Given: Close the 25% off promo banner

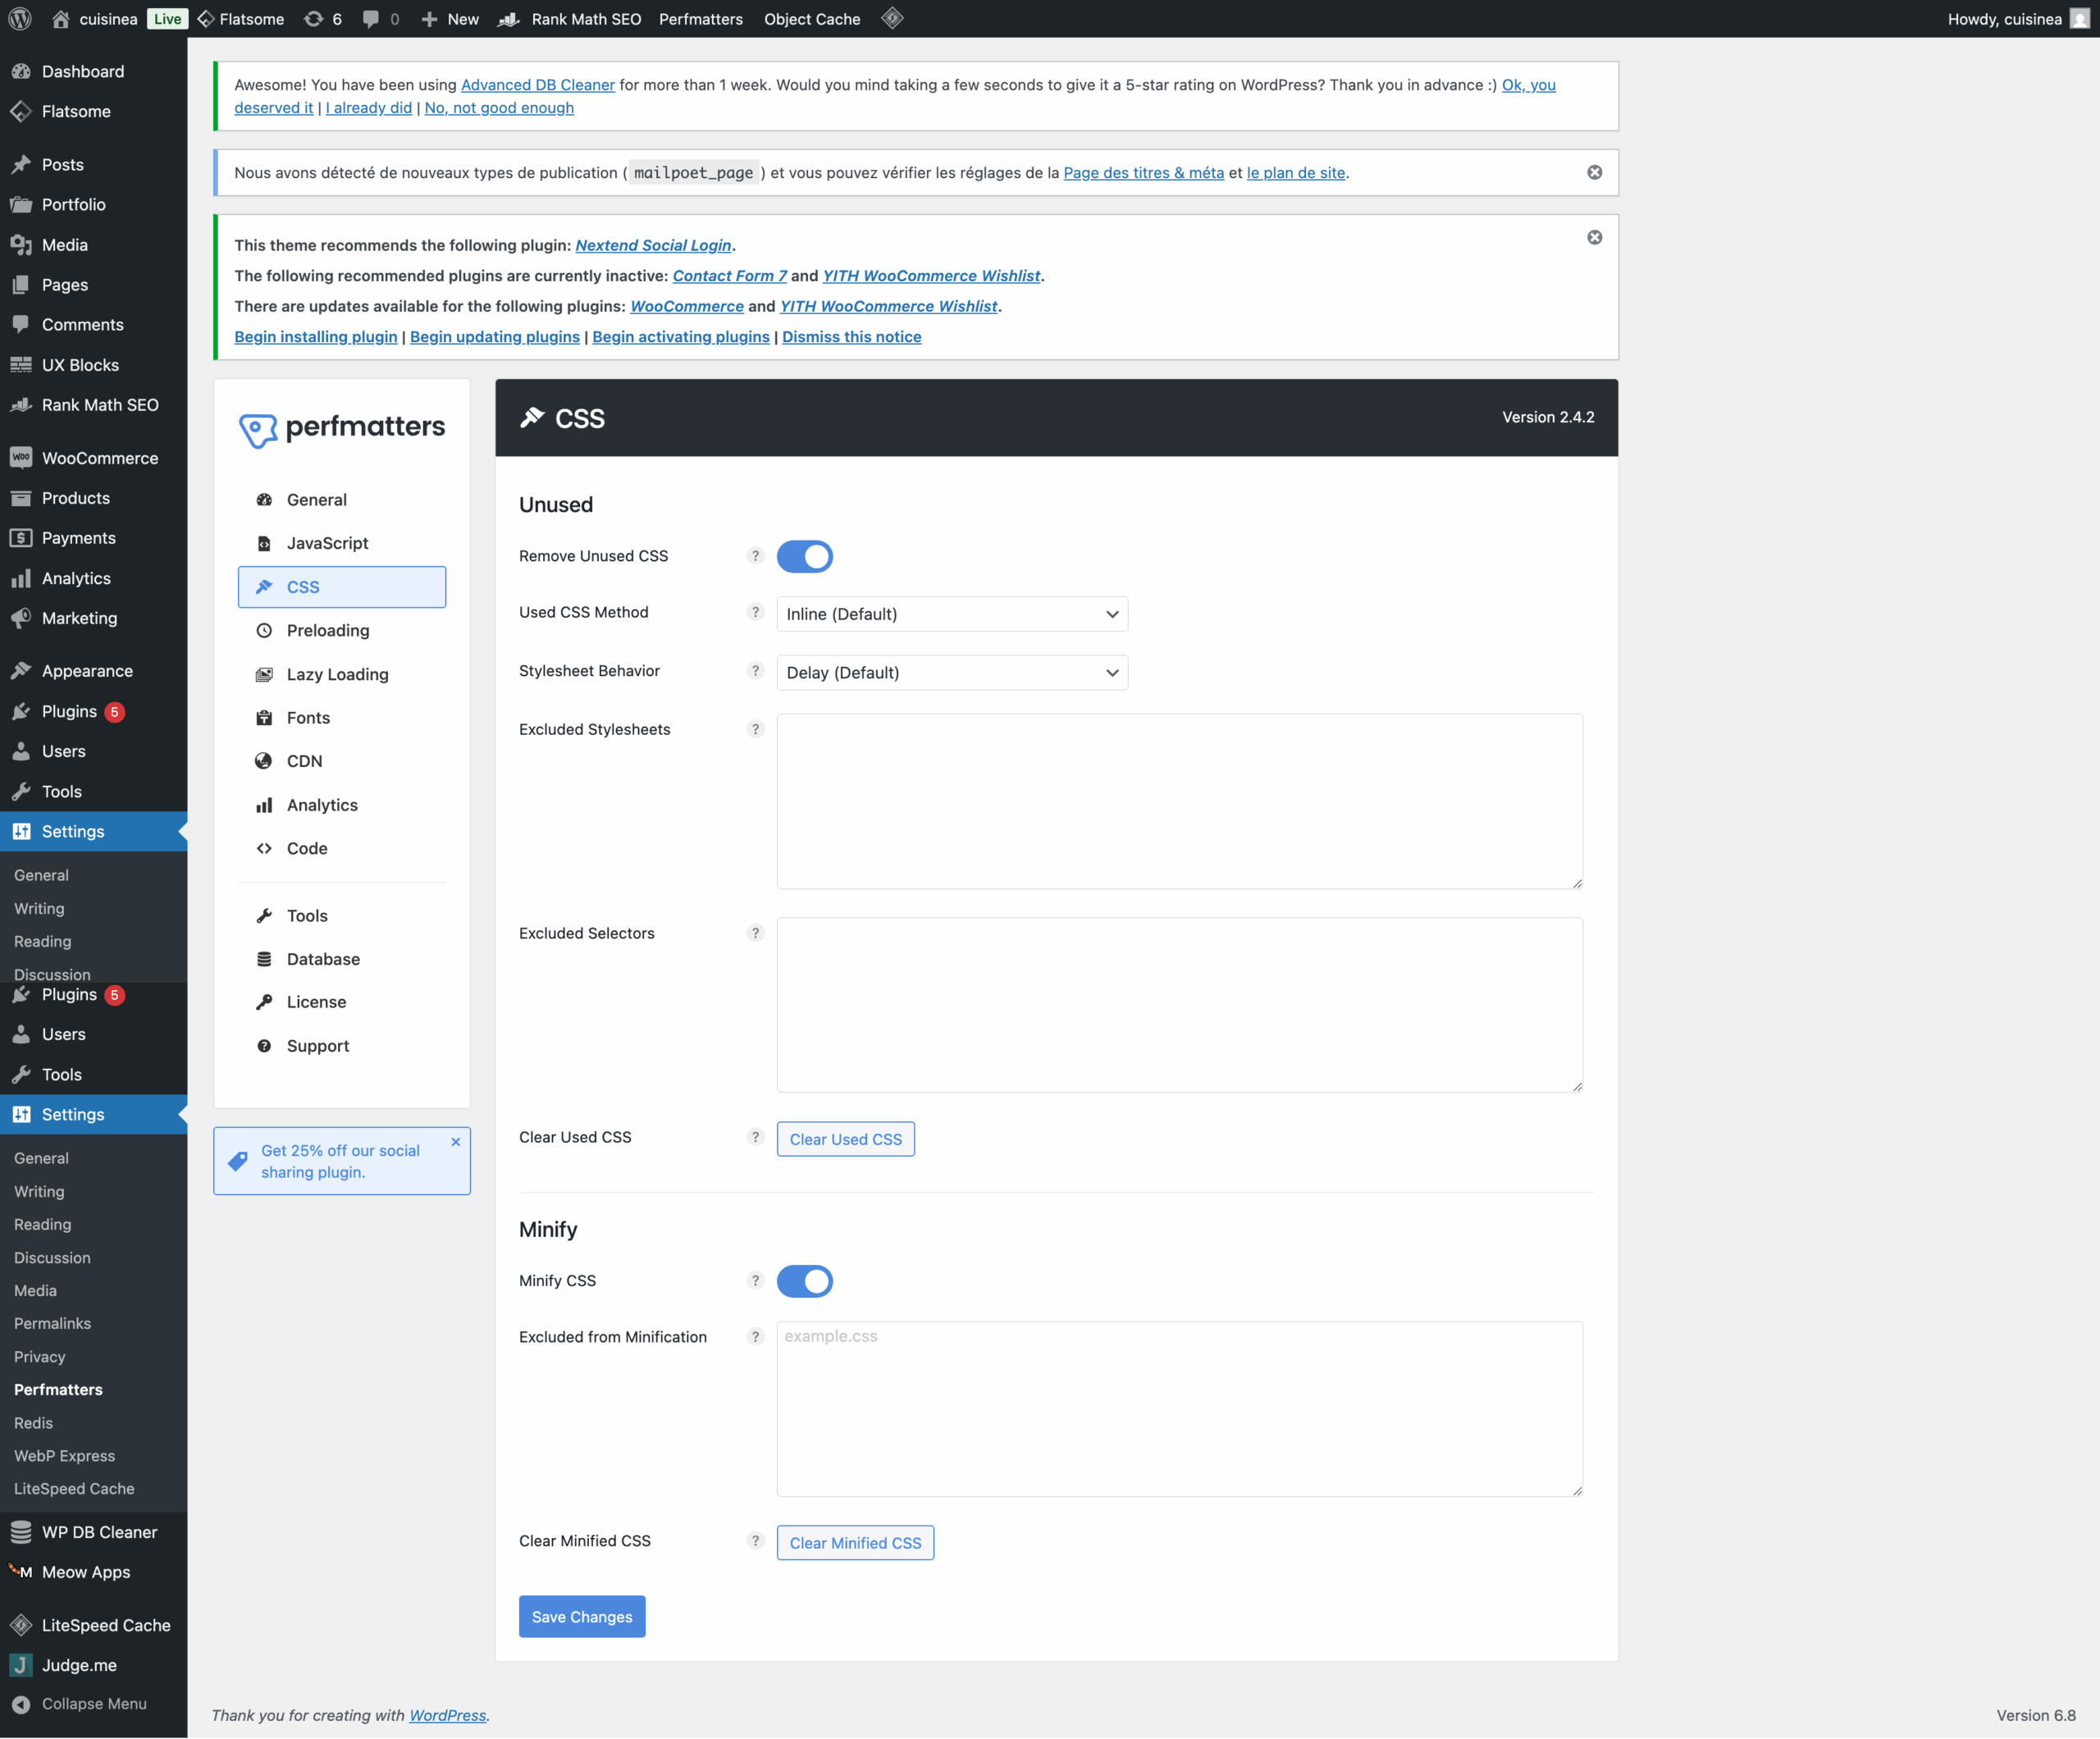Looking at the screenshot, I should (x=455, y=1142).
